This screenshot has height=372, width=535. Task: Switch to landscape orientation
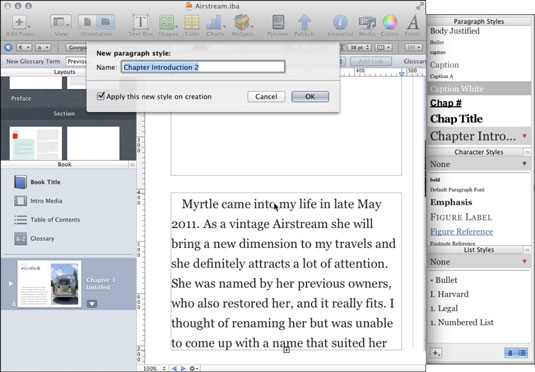coord(105,22)
